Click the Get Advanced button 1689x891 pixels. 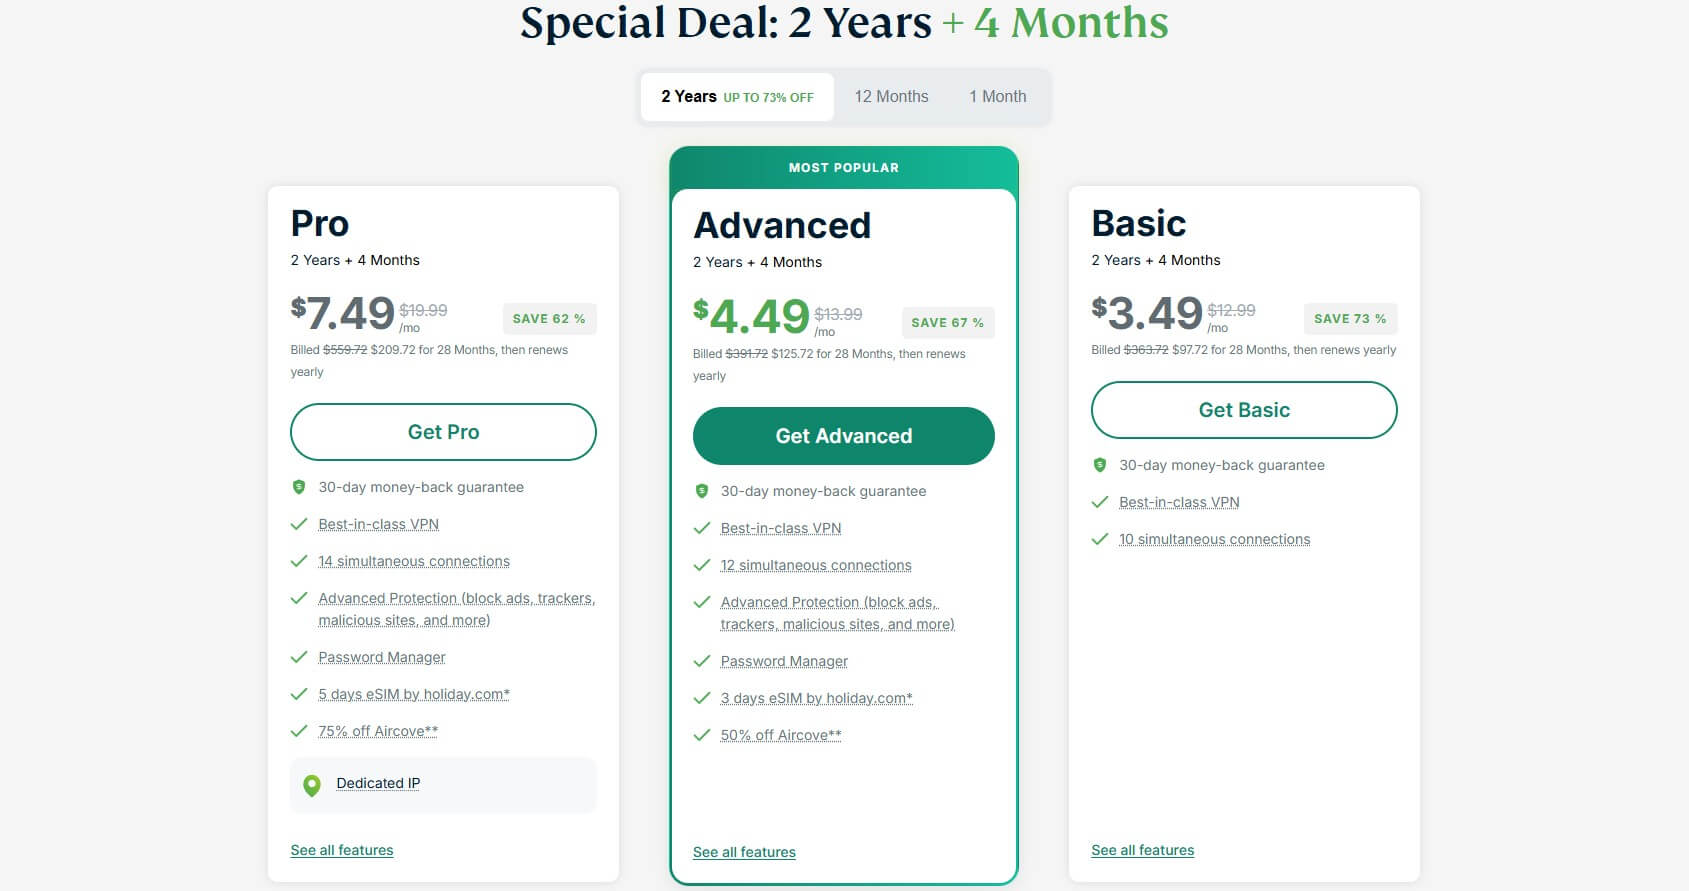pos(843,436)
